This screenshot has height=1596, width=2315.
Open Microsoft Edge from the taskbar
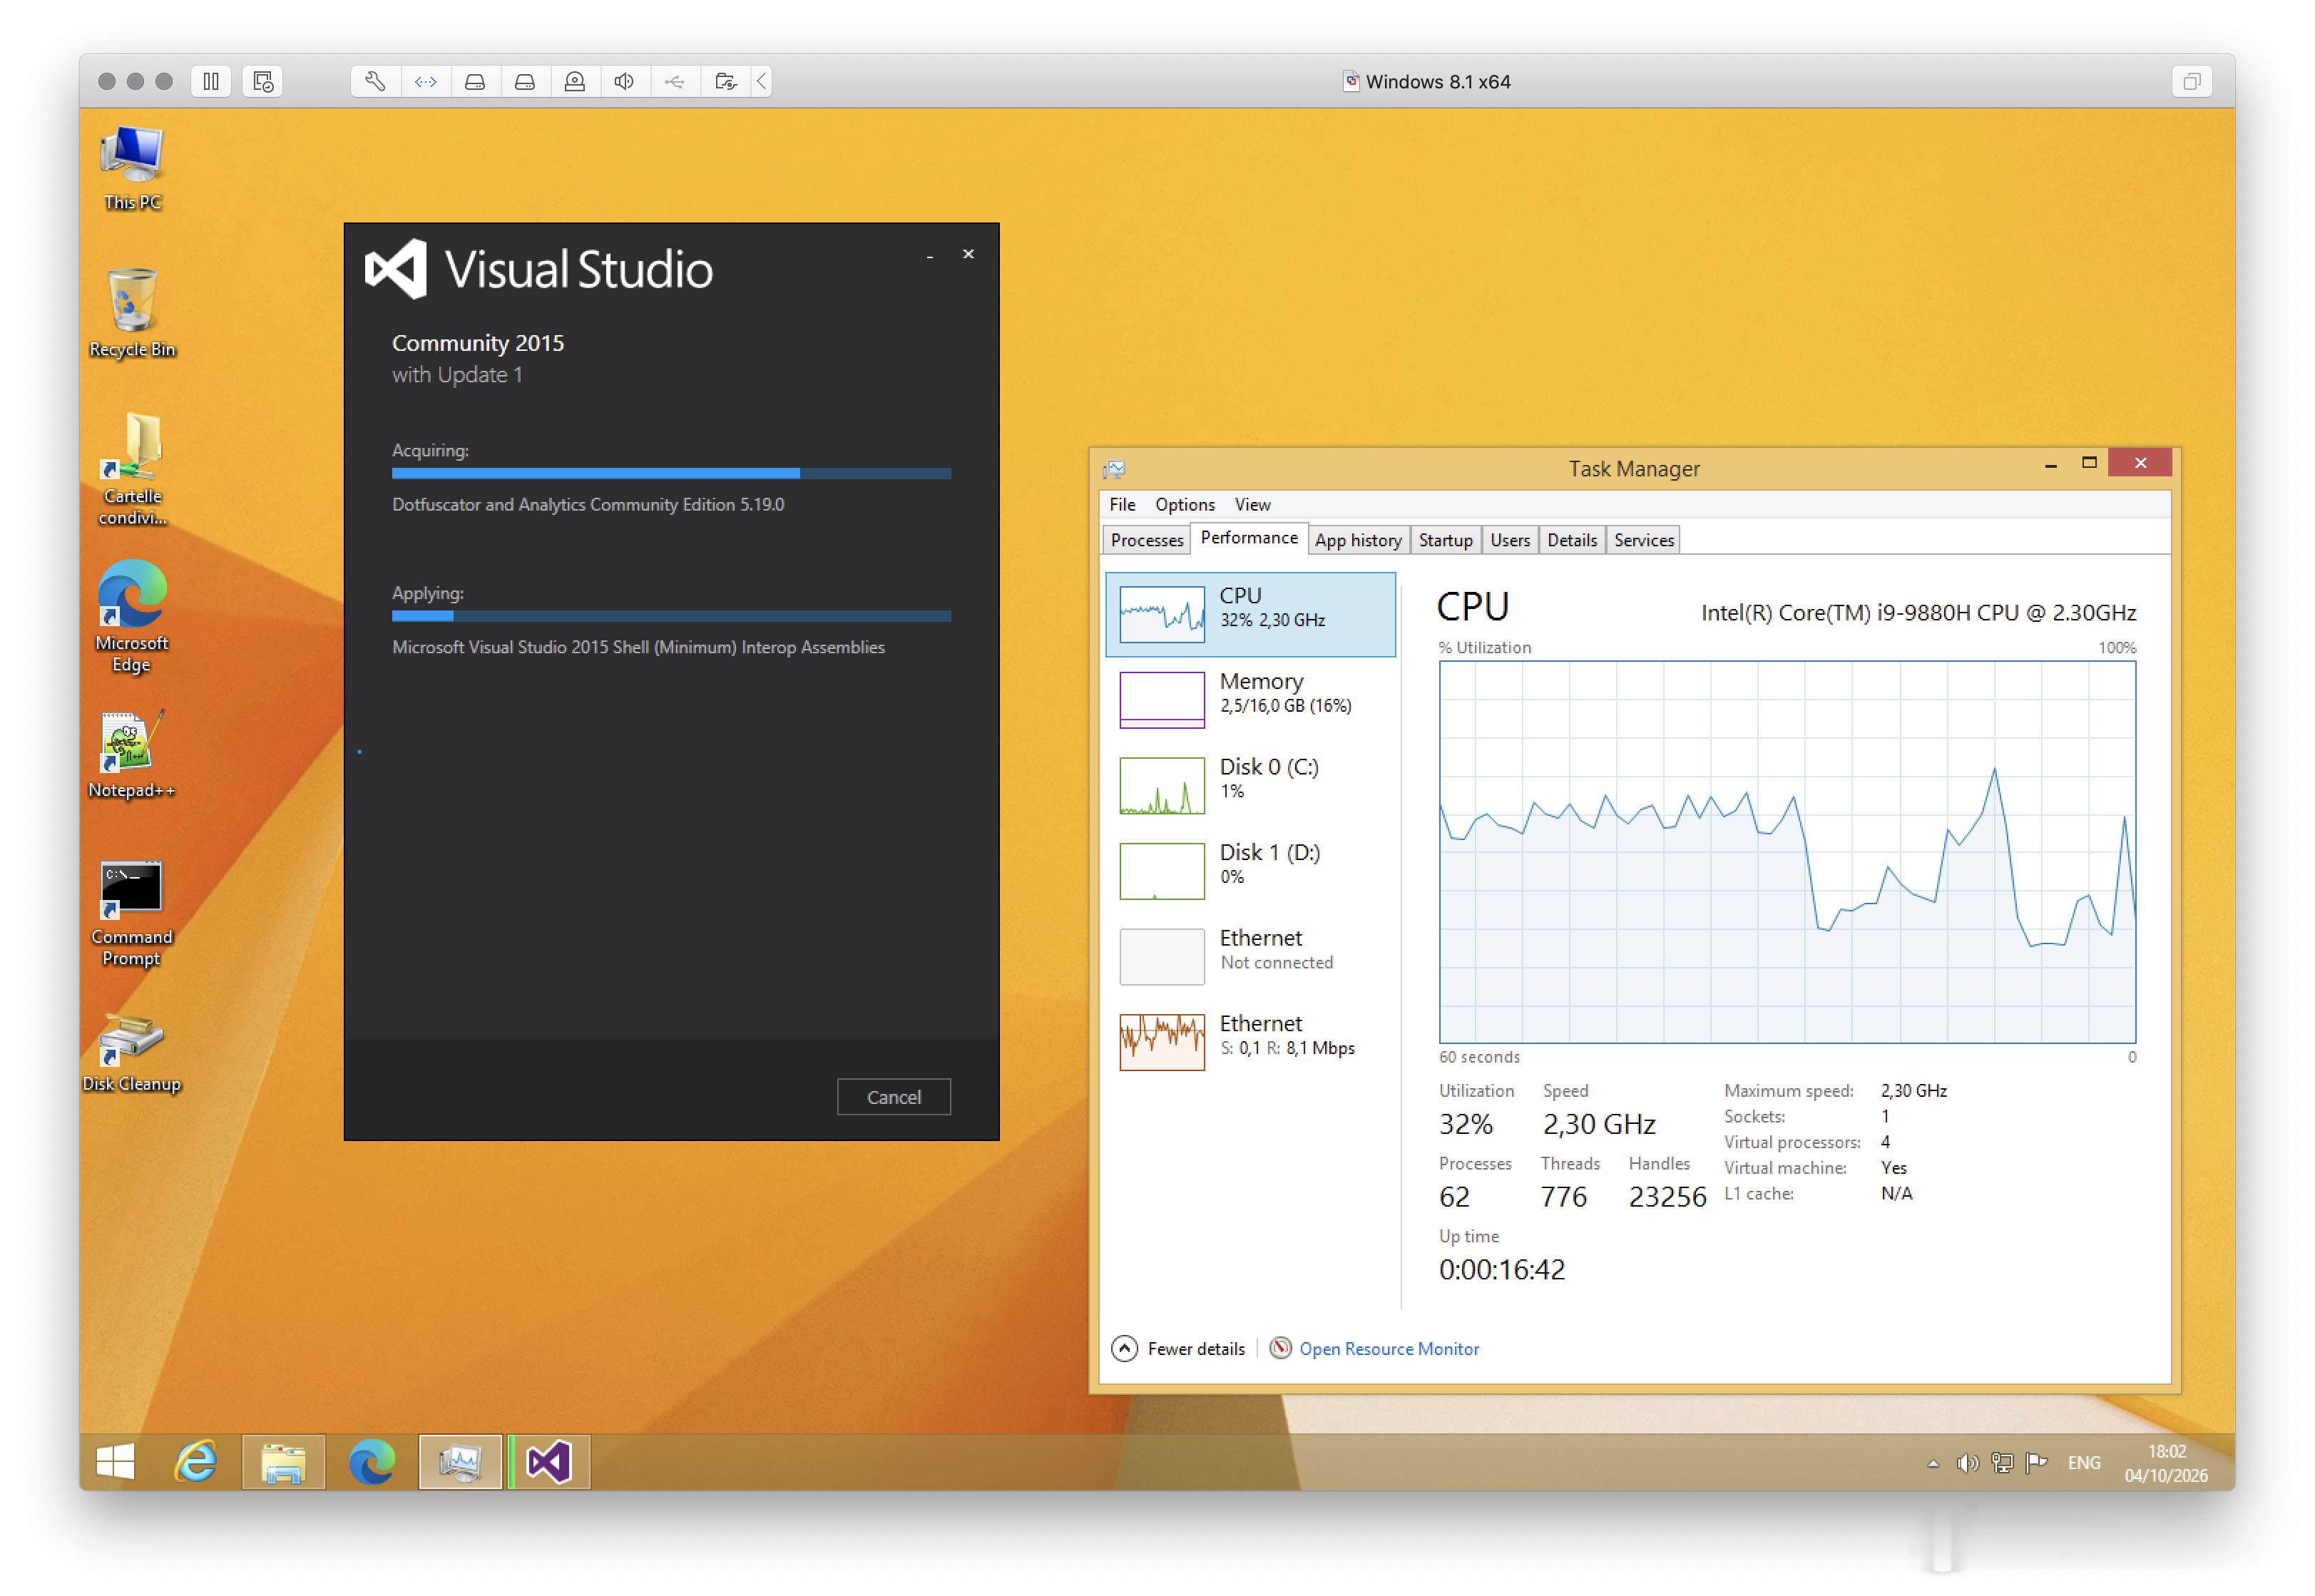click(372, 1462)
